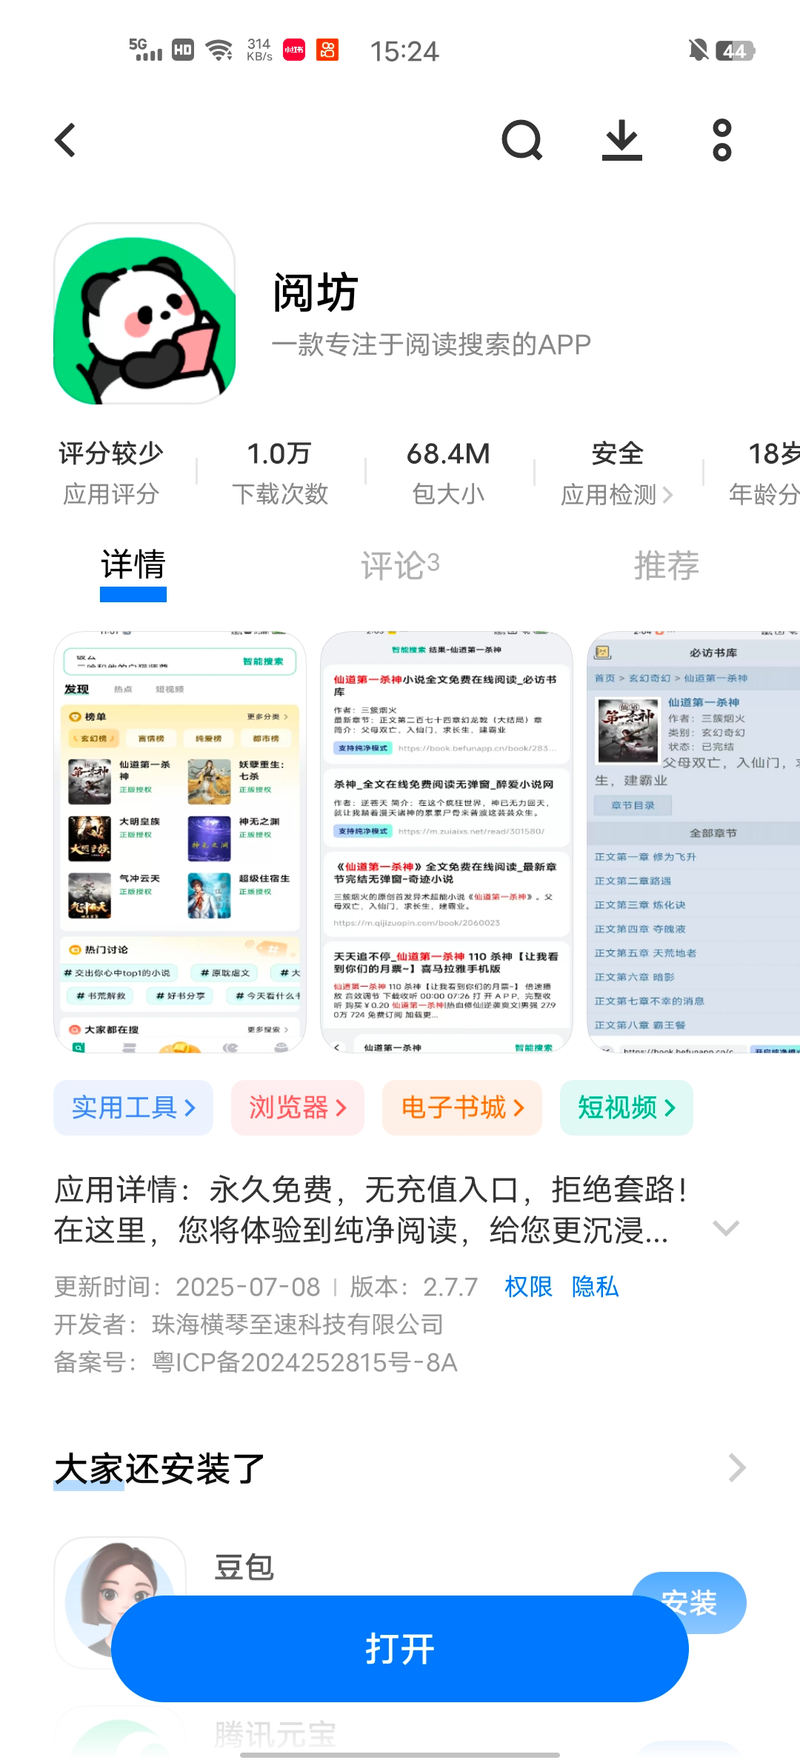Image resolution: width=800 pixels, height=1760 pixels.
Task: Tap the blue 打开 button
Action: 400,1648
